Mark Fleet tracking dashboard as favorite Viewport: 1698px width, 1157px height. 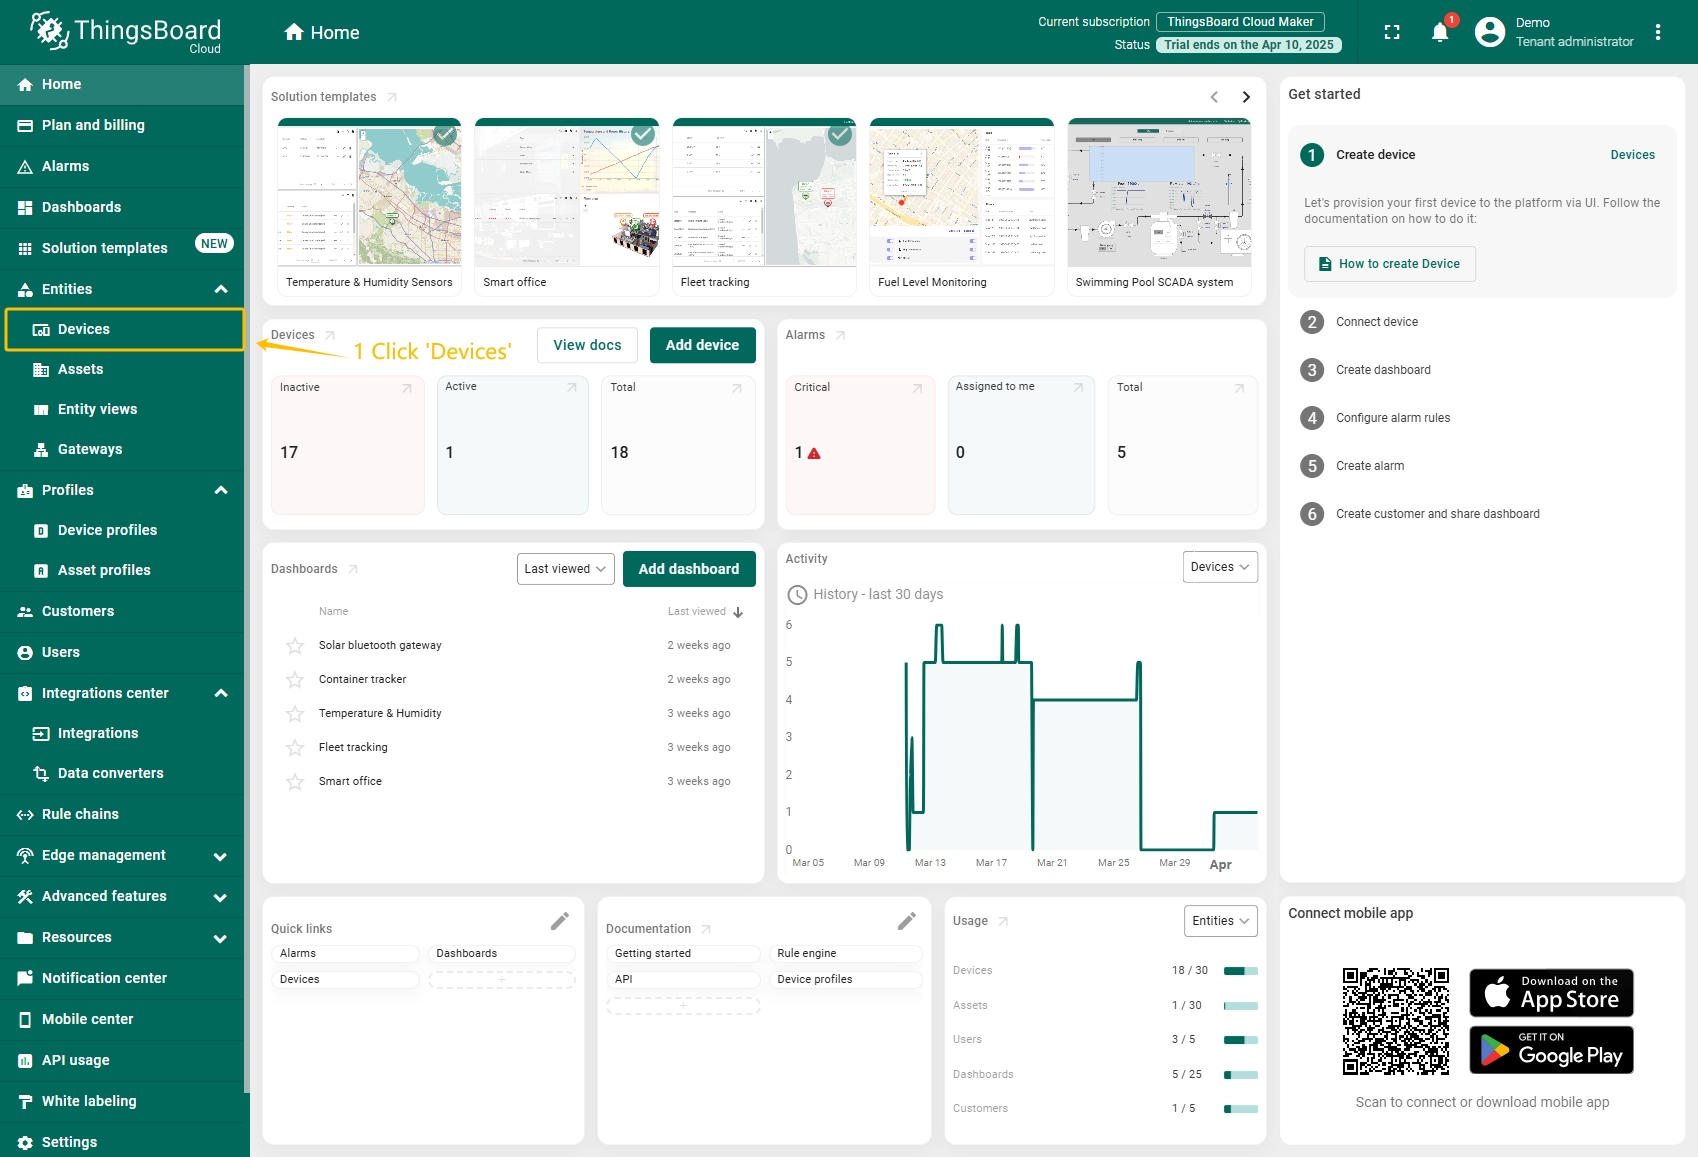coord(295,748)
